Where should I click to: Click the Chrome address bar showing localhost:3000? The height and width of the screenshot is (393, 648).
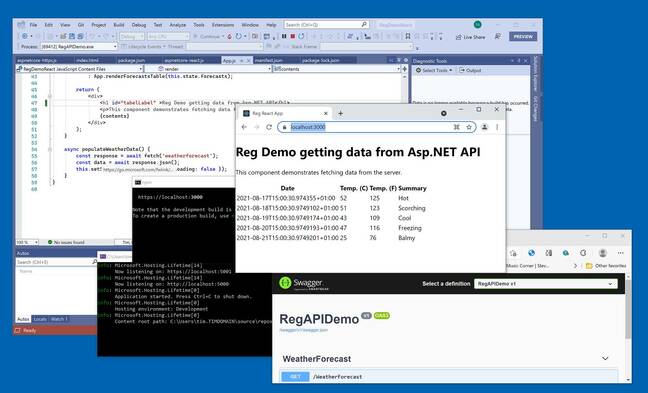point(376,127)
